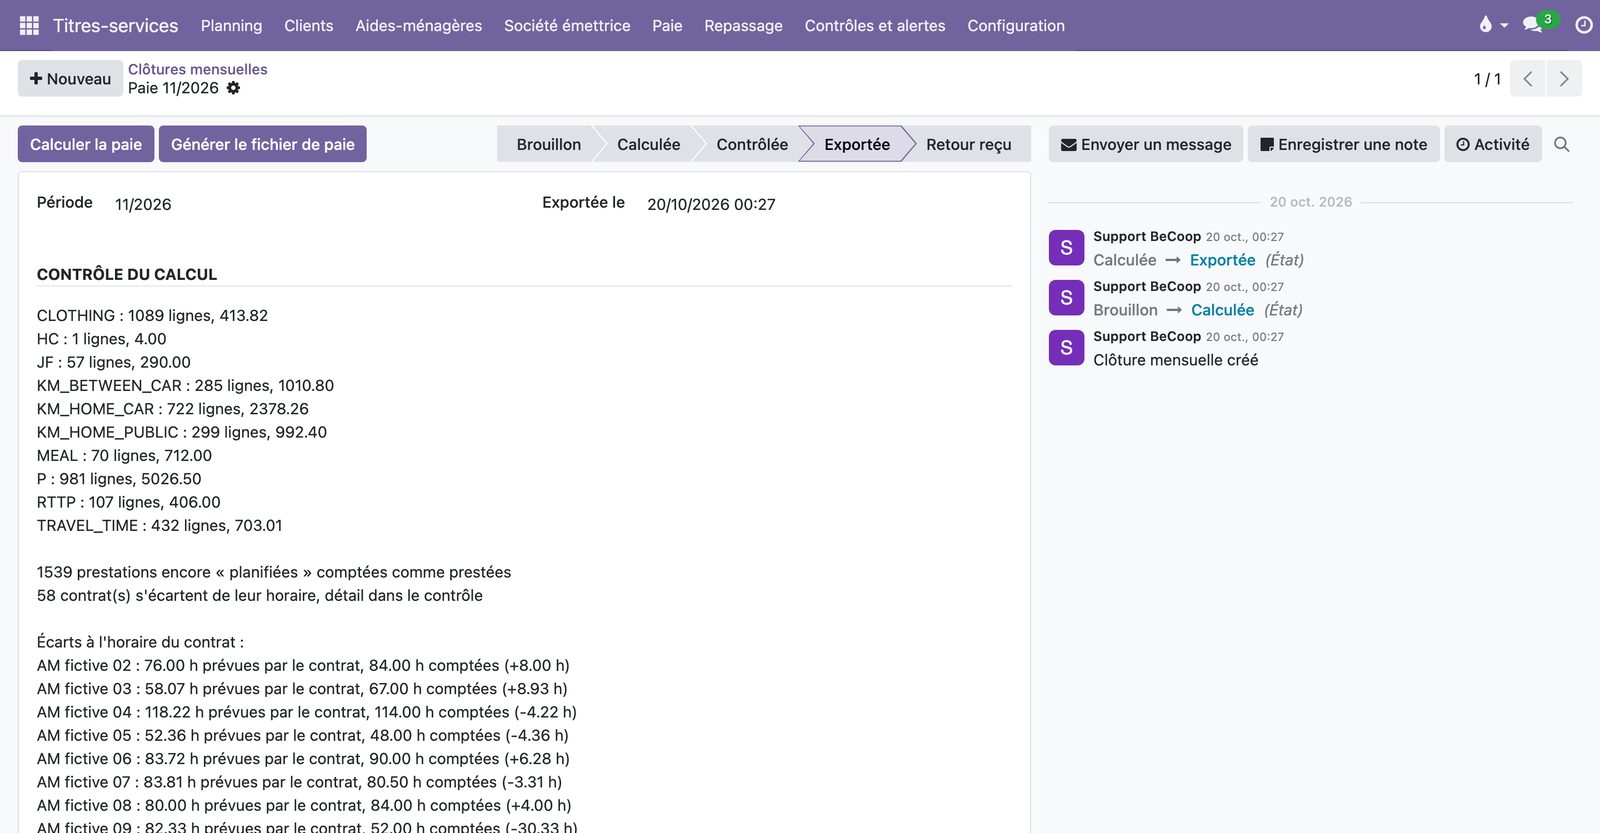
Task: Create a record with Nouveau button
Action: pos(70,79)
